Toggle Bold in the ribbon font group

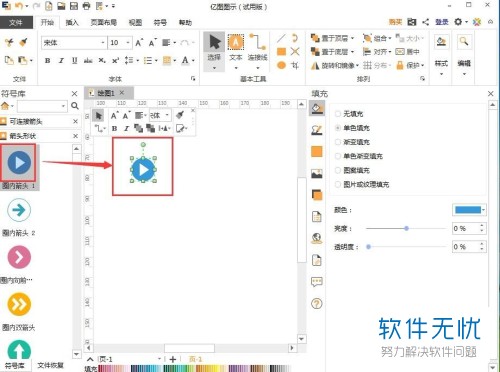(x=48, y=61)
